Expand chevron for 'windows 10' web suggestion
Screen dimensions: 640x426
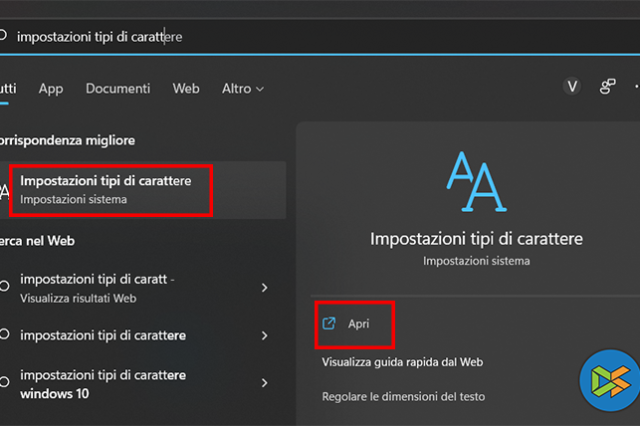tap(264, 383)
